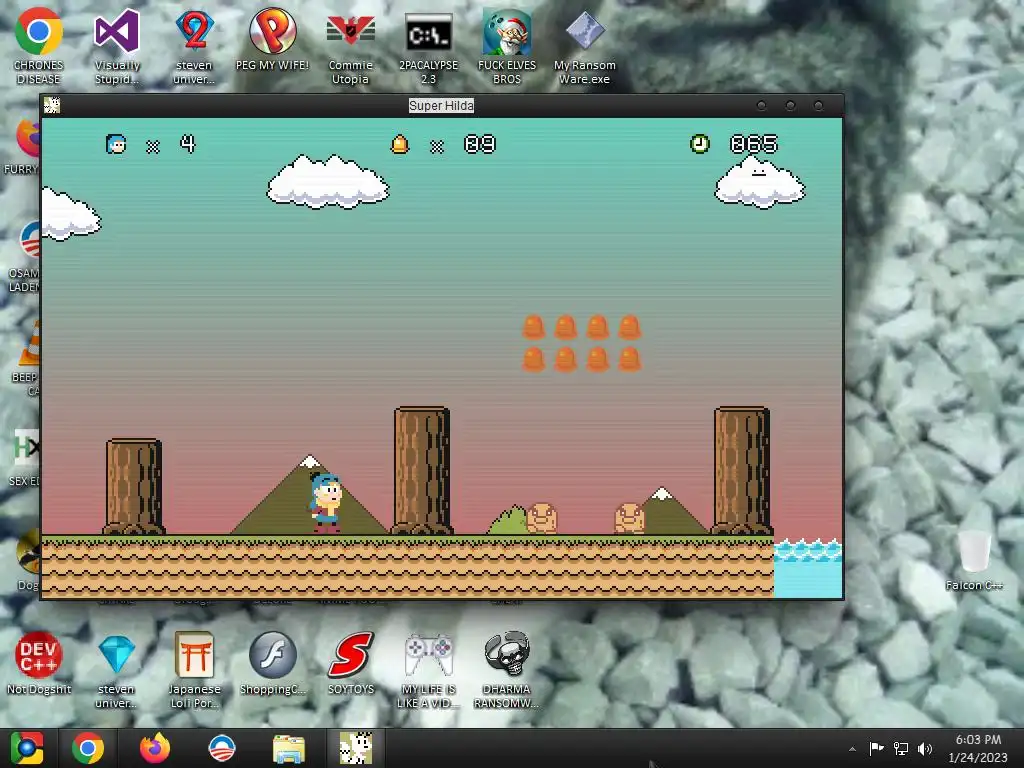Image resolution: width=1024 pixels, height=768 pixels.
Task: Open the elves bowling desktop icon
Action: point(507,46)
